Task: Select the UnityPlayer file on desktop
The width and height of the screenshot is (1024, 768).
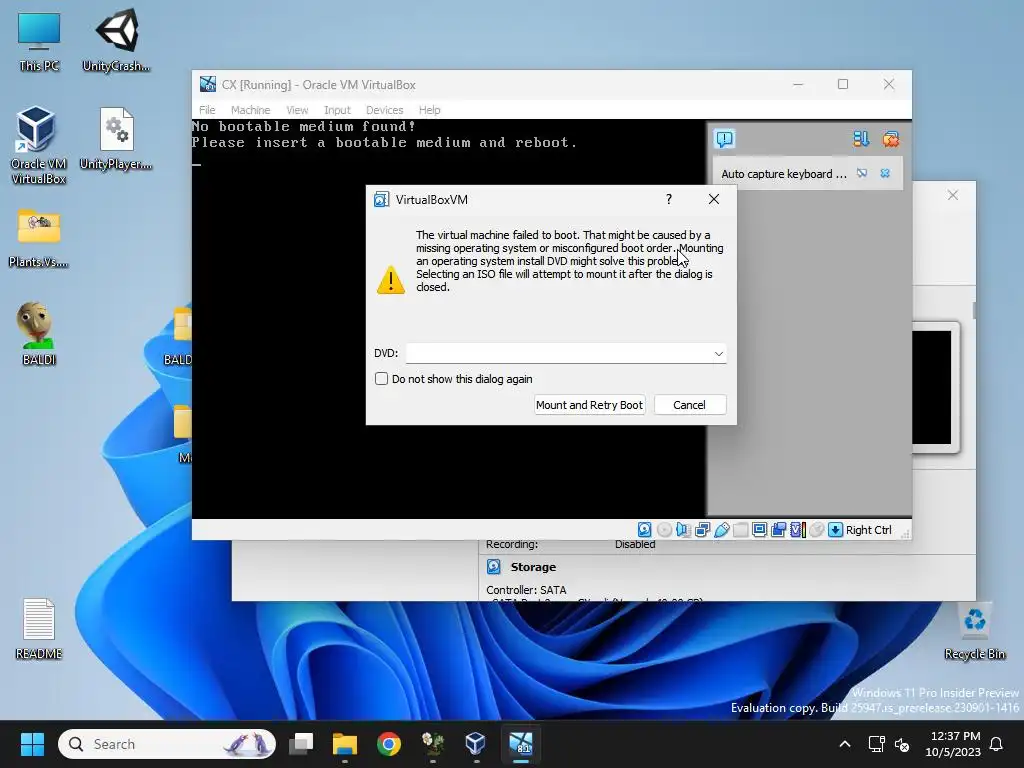Action: click(116, 139)
